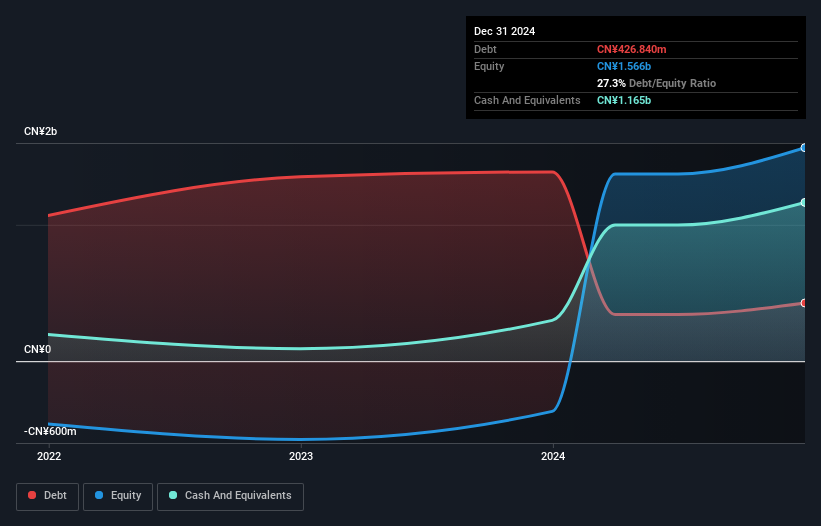Click the -CN¥600m axis label
This screenshot has height=526, width=821.
50,431
